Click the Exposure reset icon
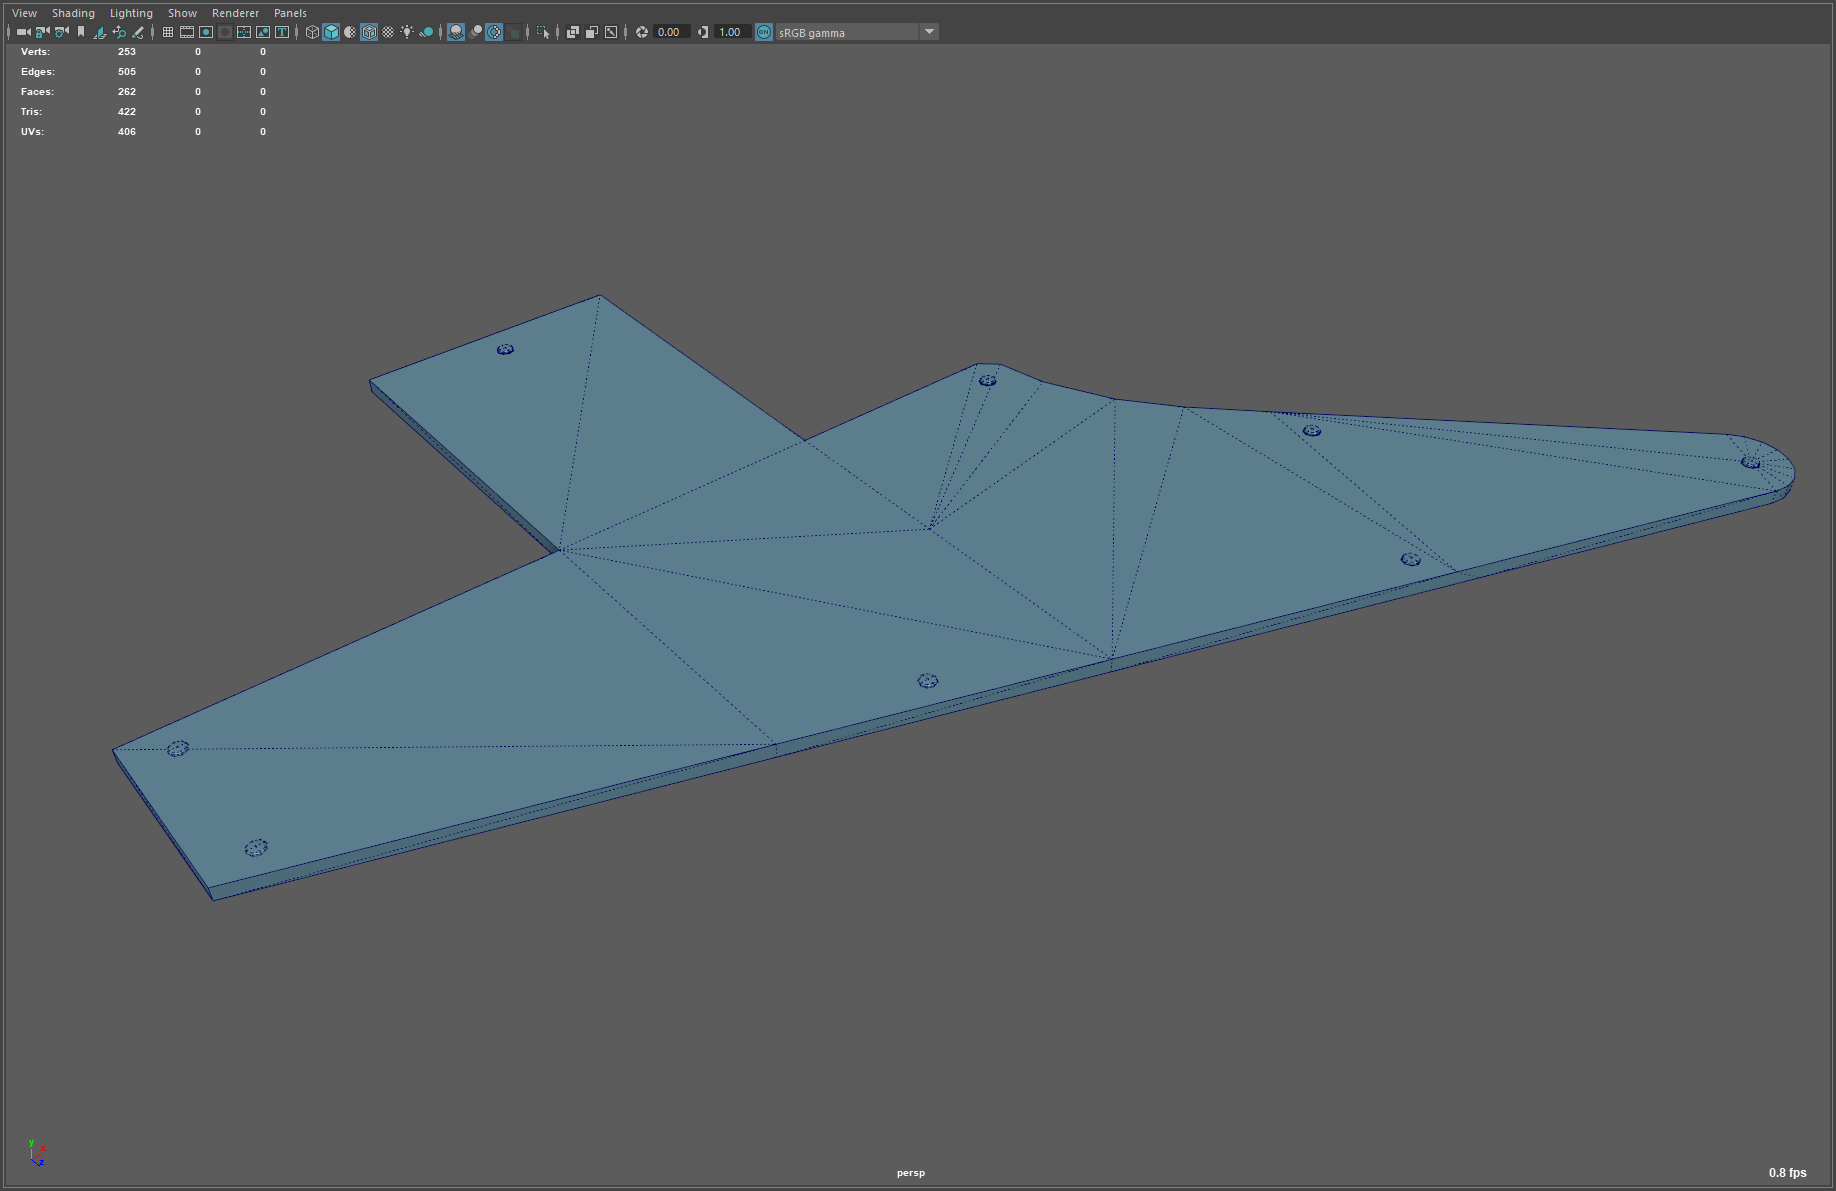Screen dimensions: 1836x1191 click(642, 32)
